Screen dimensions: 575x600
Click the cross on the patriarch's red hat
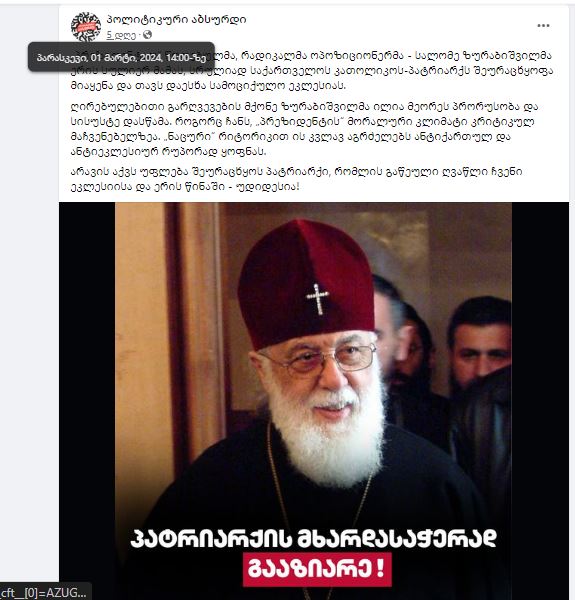click(x=318, y=299)
